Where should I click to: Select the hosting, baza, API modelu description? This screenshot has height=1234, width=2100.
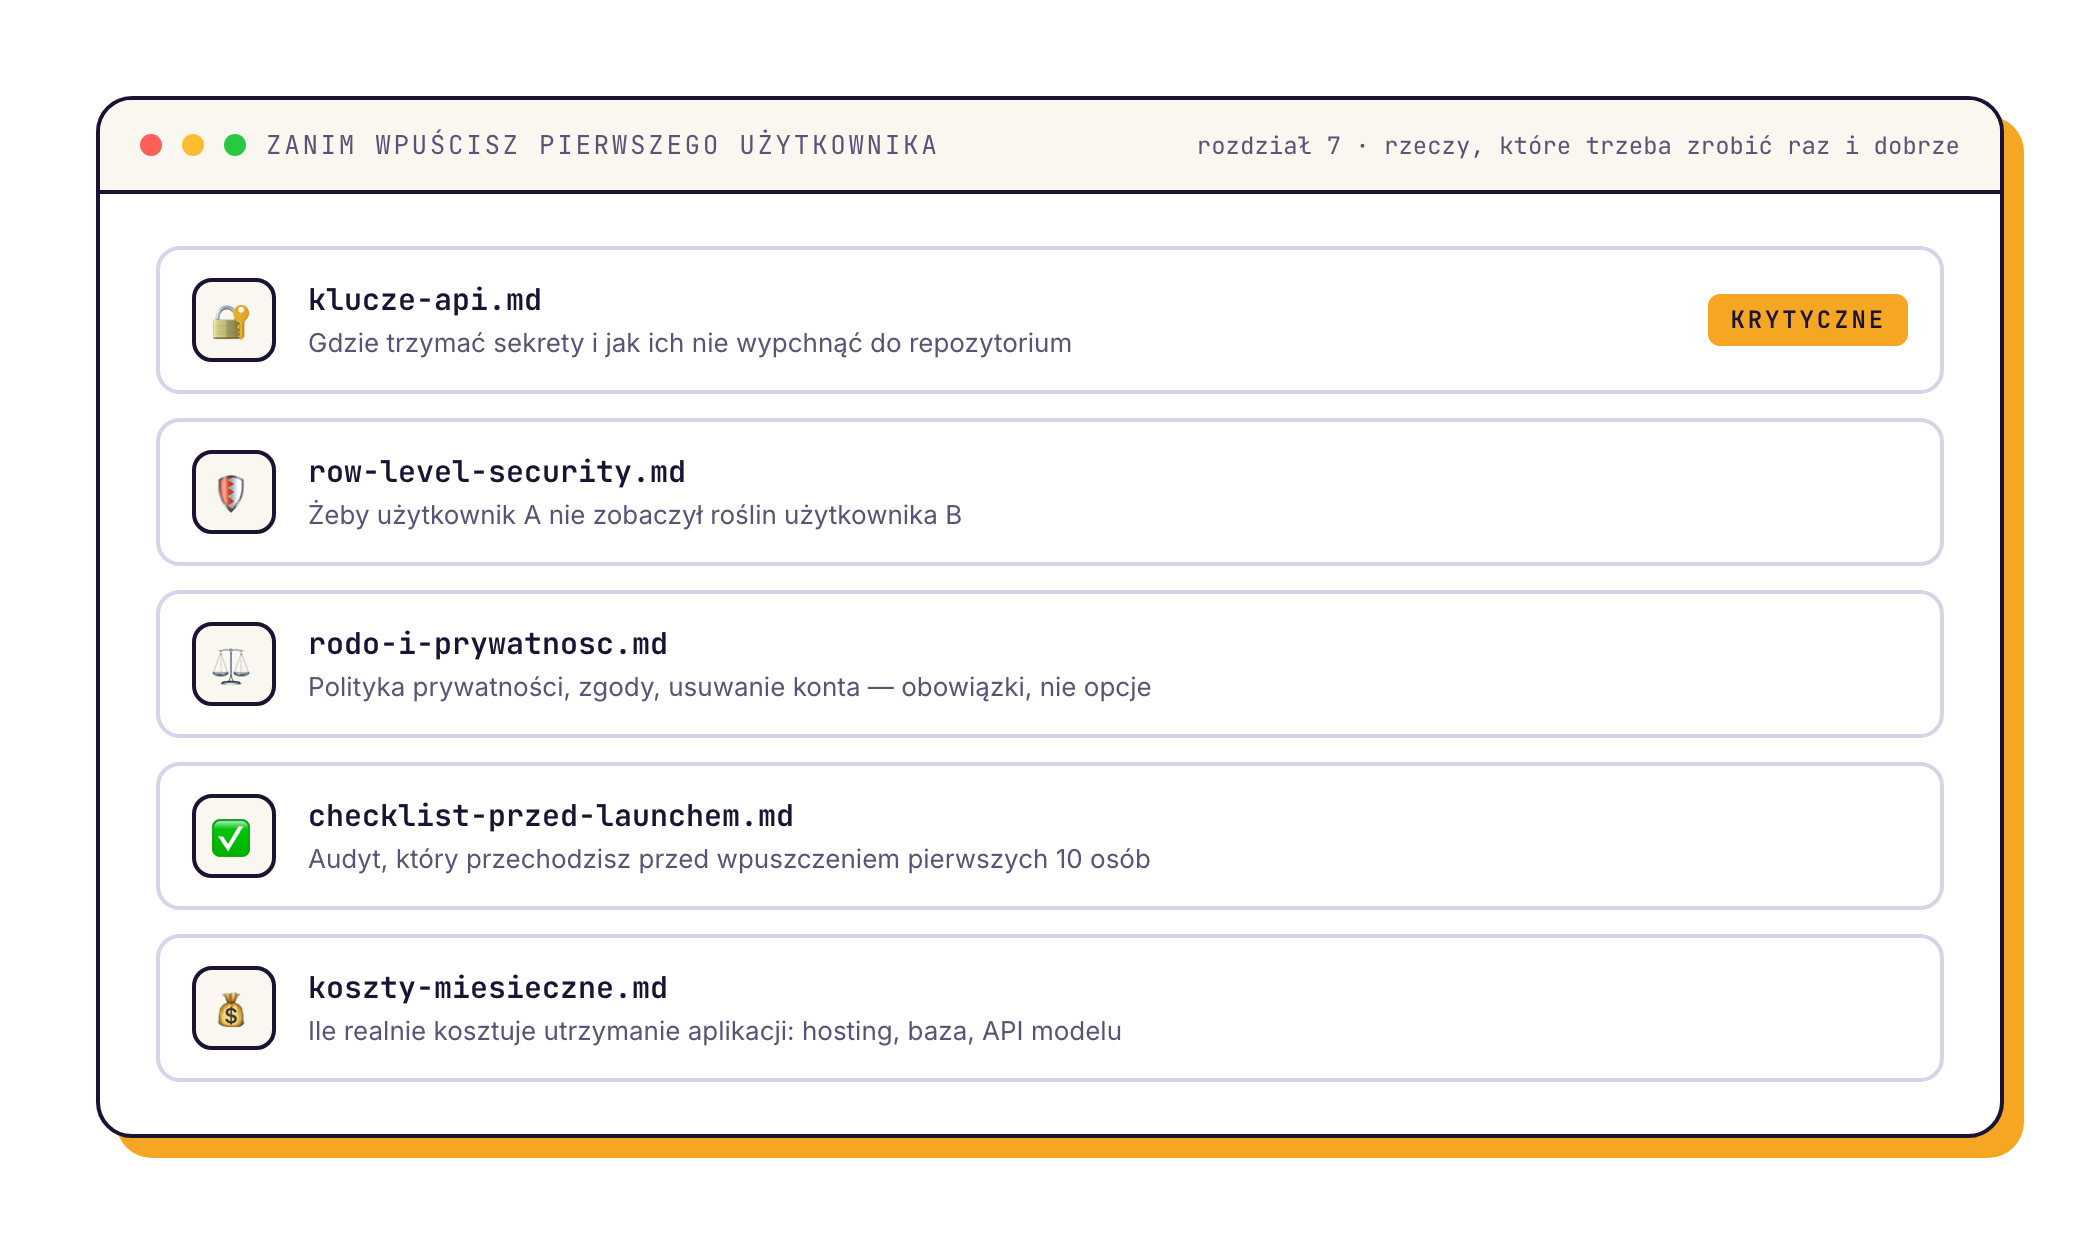tap(715, 1031)
